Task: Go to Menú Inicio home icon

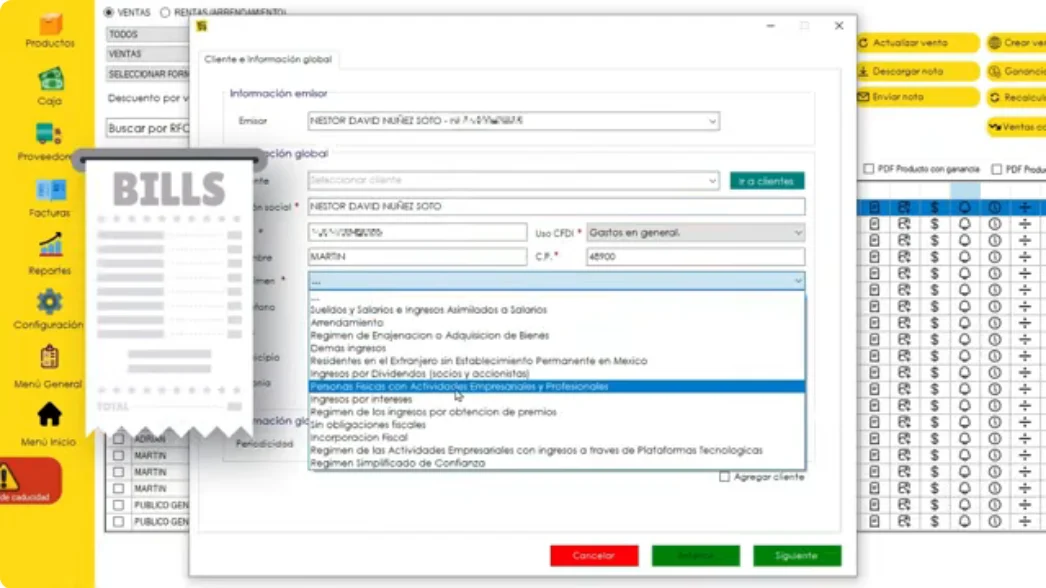Action: tap(49, 415)
